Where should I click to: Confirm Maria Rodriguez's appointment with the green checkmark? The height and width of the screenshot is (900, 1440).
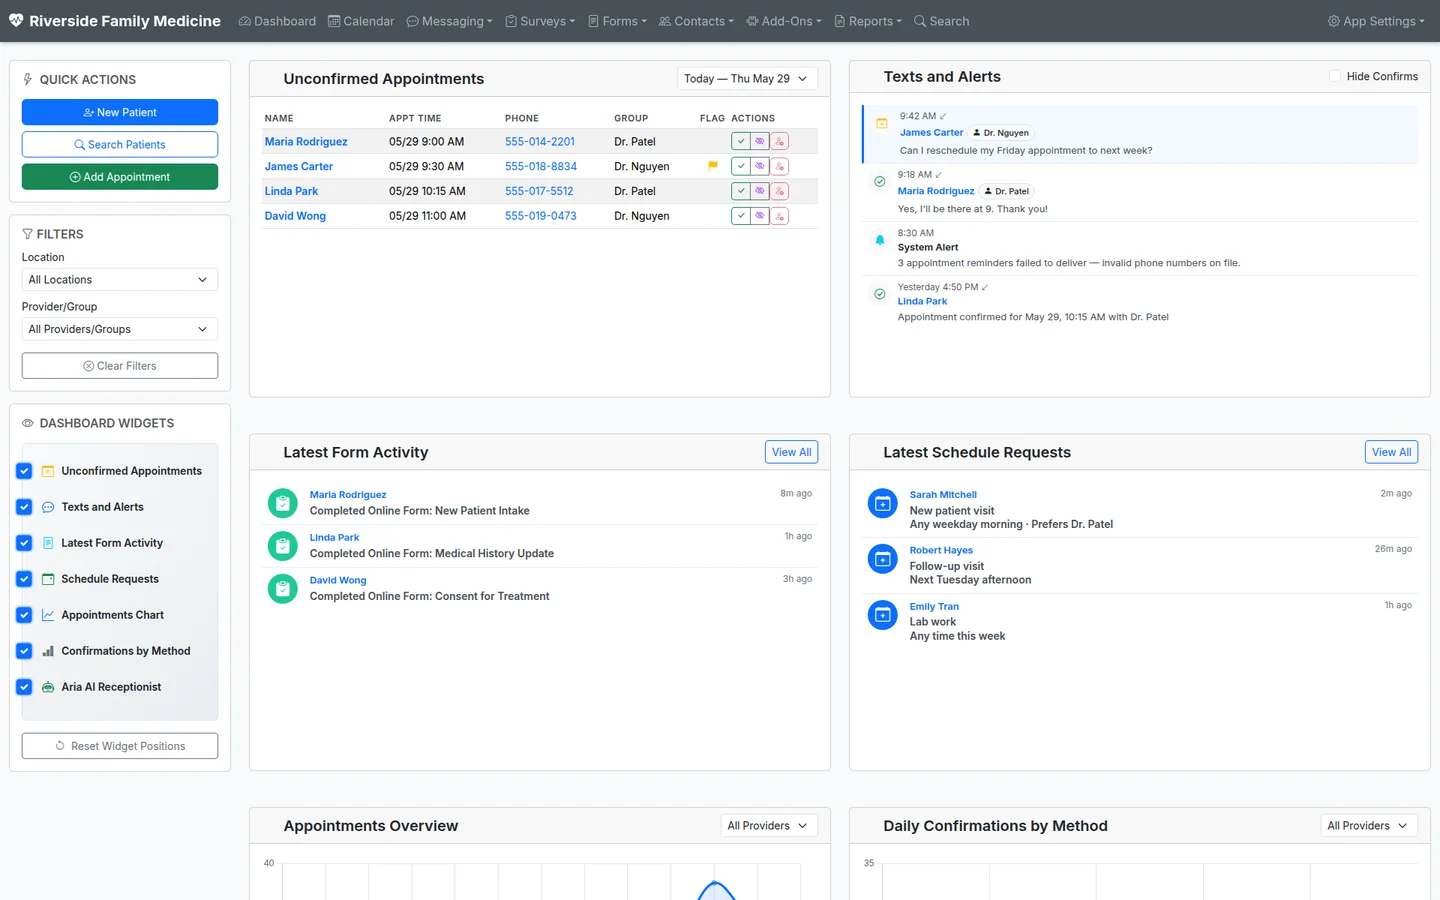point(741,142)
